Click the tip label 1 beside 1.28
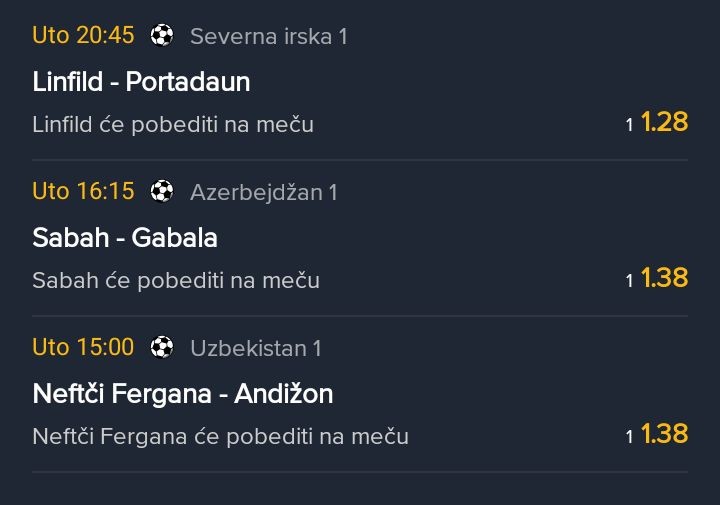This screenshot has height=505, width=720. pyautogui.click(x=630, y=126)
